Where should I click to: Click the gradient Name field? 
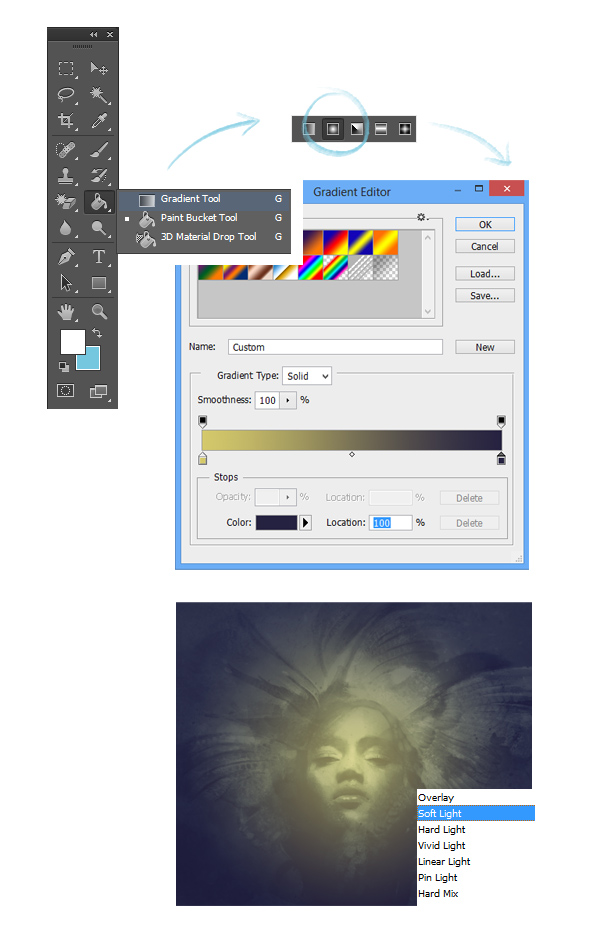click(335, 347)
